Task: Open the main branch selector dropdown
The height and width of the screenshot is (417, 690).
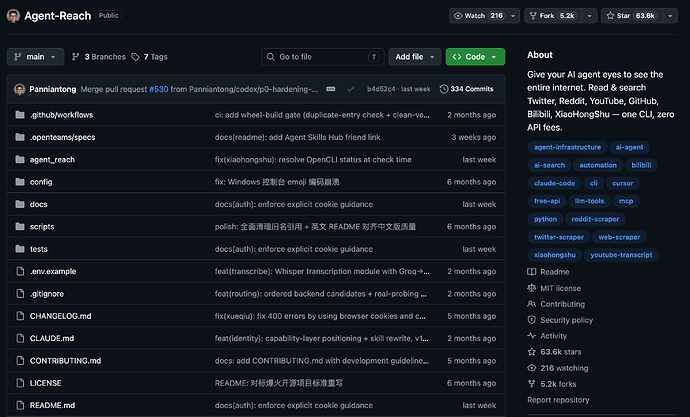Action: click(35, 57)
